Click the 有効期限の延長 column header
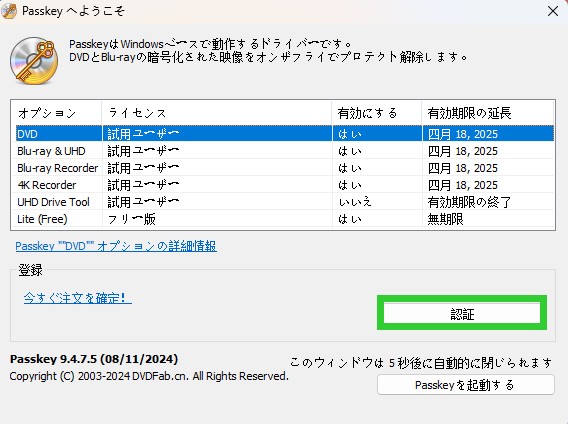The image size is (568, 424). [x=488, y=113]
